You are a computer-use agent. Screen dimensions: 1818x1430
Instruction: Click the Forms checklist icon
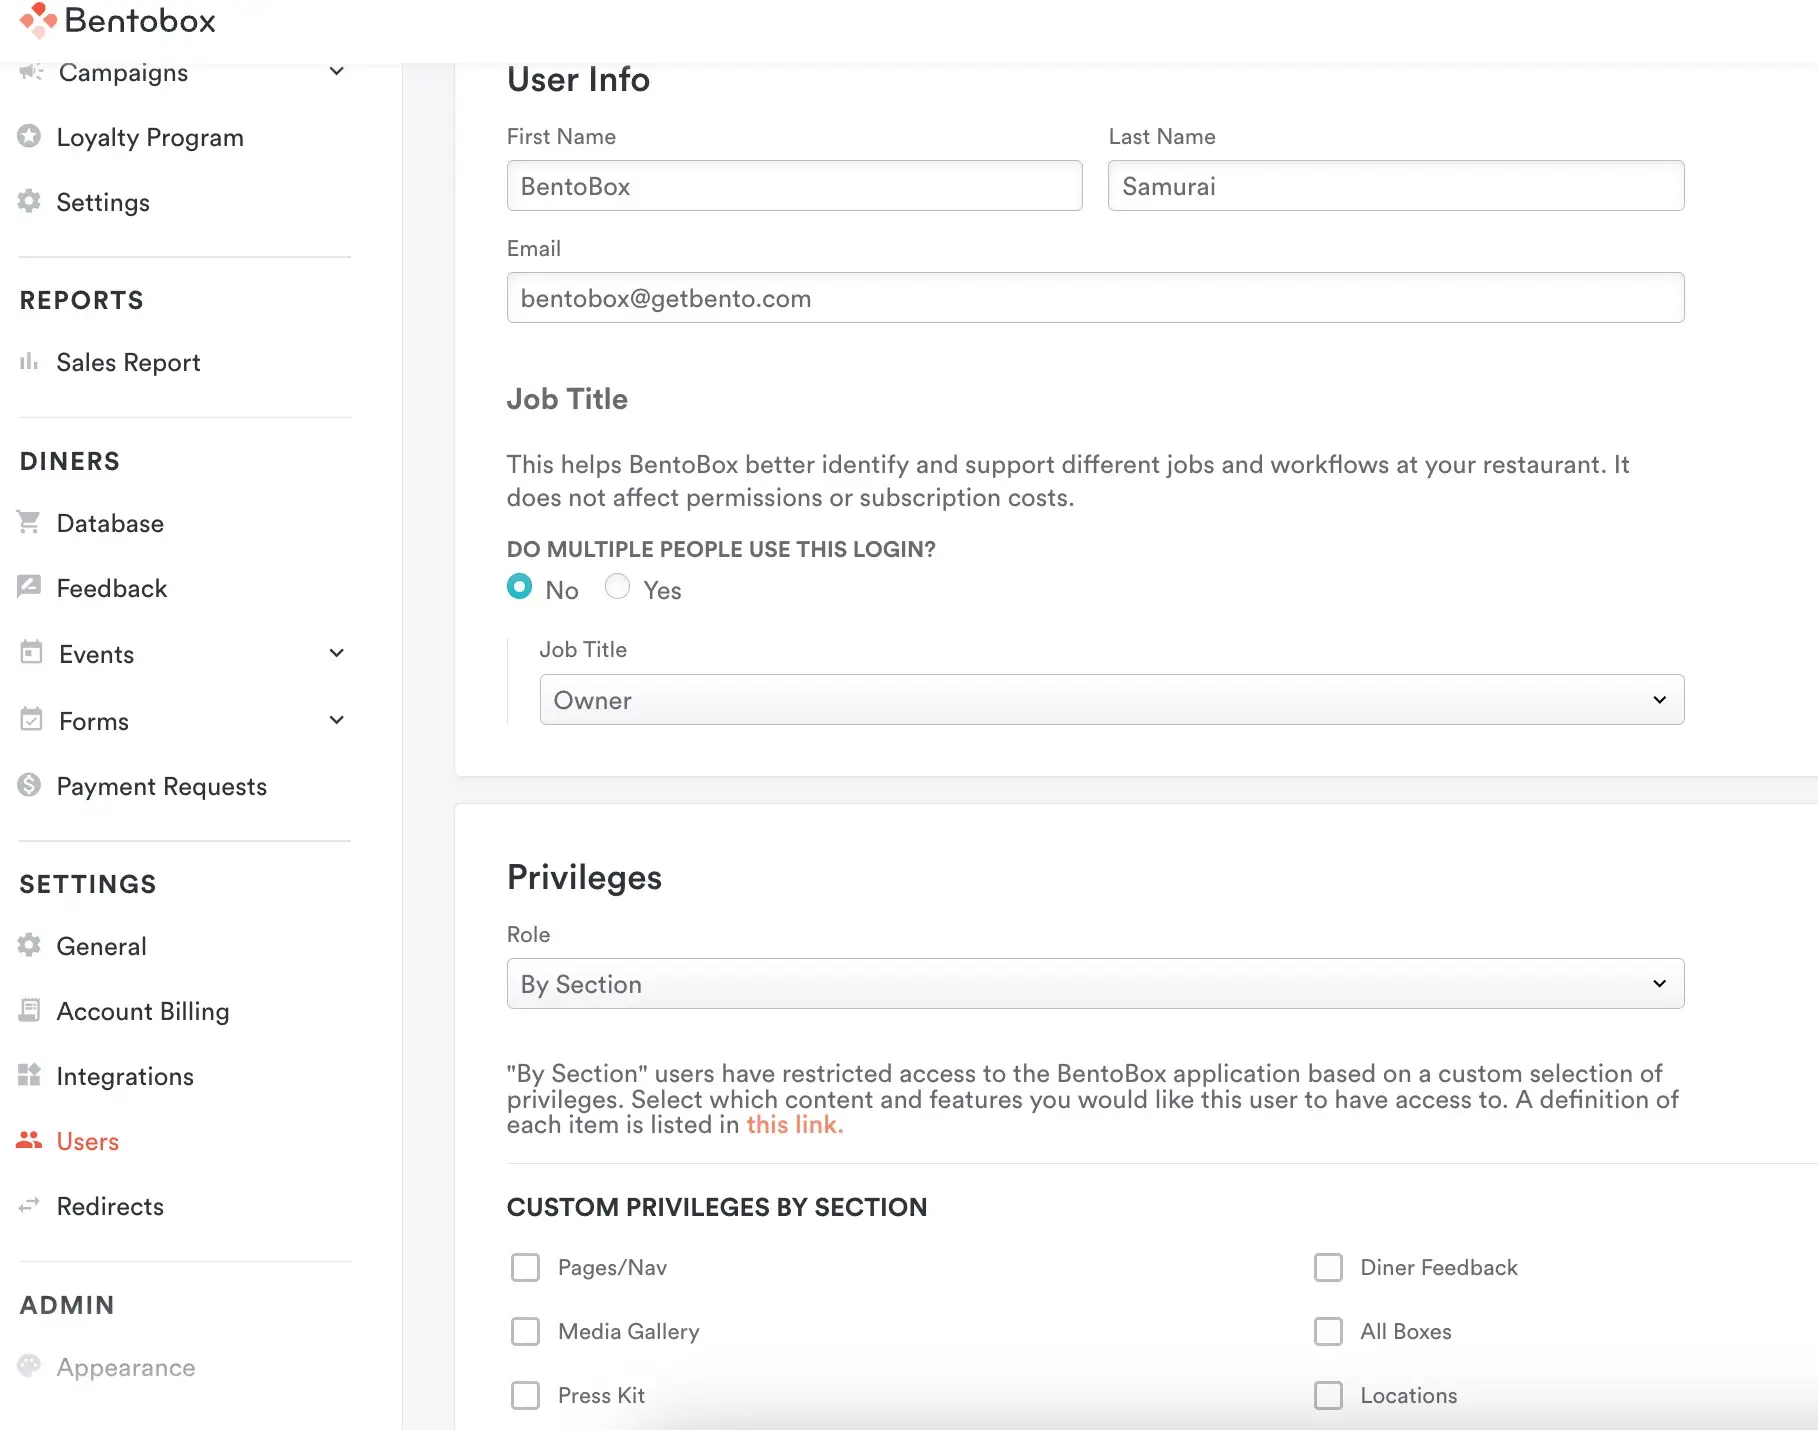pos(31,720)
